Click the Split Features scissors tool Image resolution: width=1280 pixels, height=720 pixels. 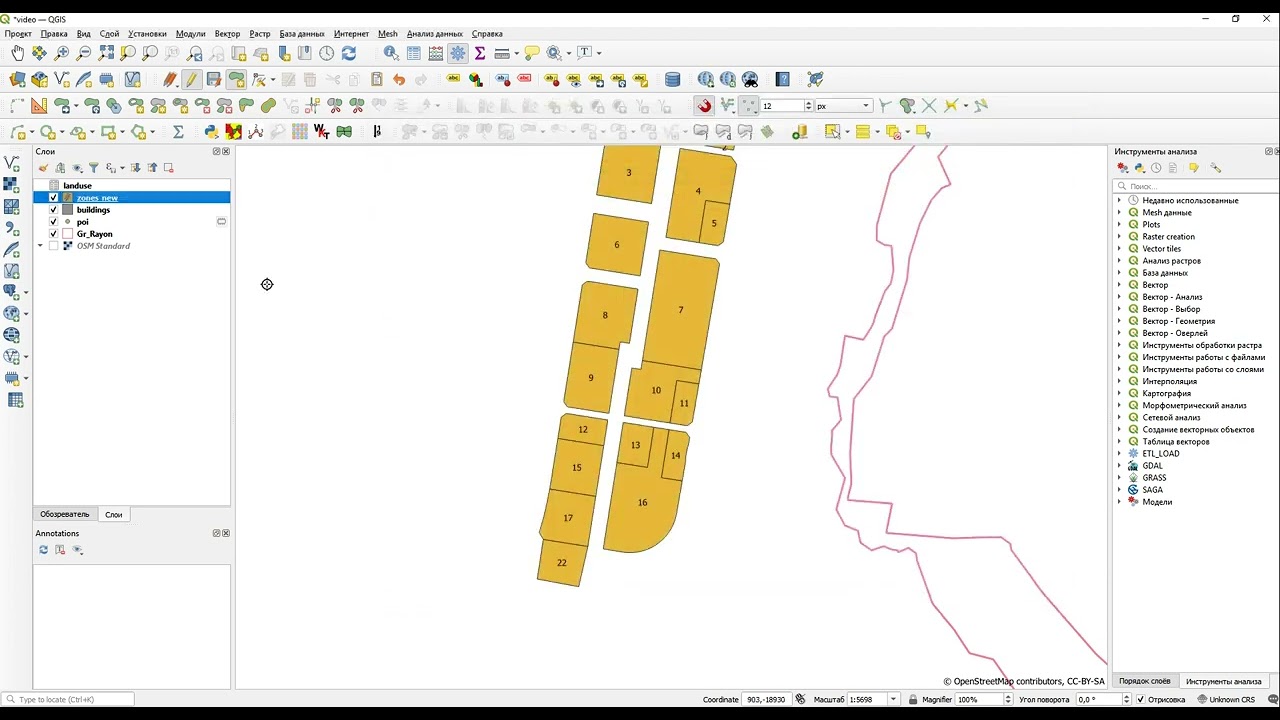pyautogui.click(x=334, y=106)
